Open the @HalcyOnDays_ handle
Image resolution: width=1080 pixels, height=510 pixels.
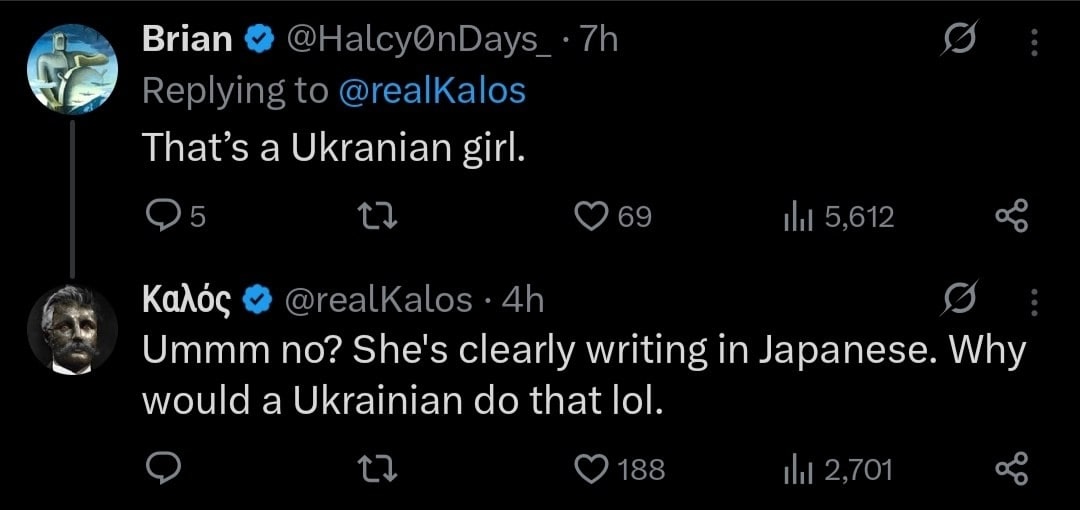(x=424, y=39)
